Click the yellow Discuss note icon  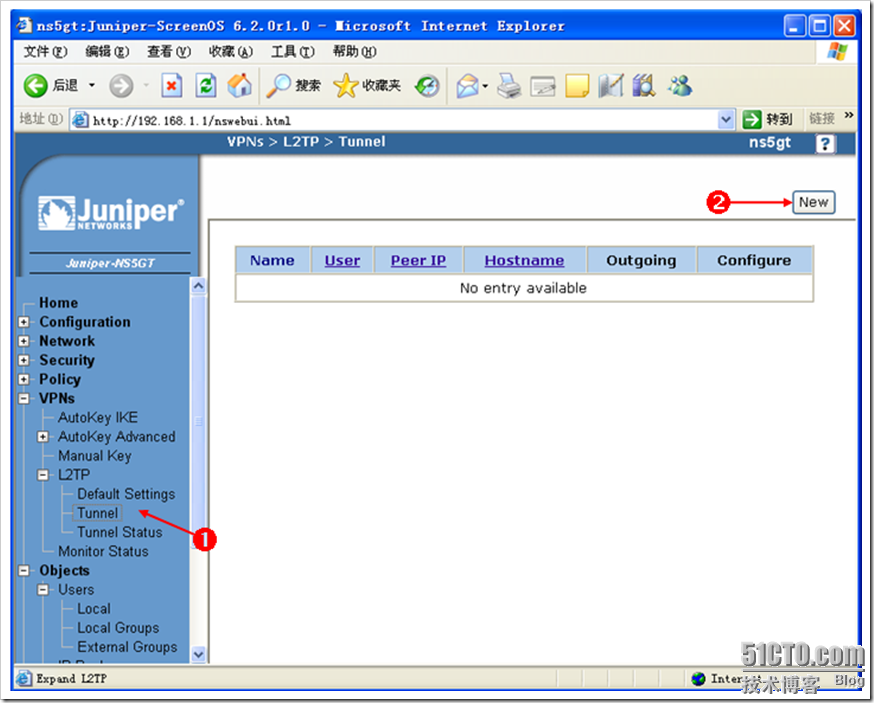pyautogui.click(x=577, y=86)
